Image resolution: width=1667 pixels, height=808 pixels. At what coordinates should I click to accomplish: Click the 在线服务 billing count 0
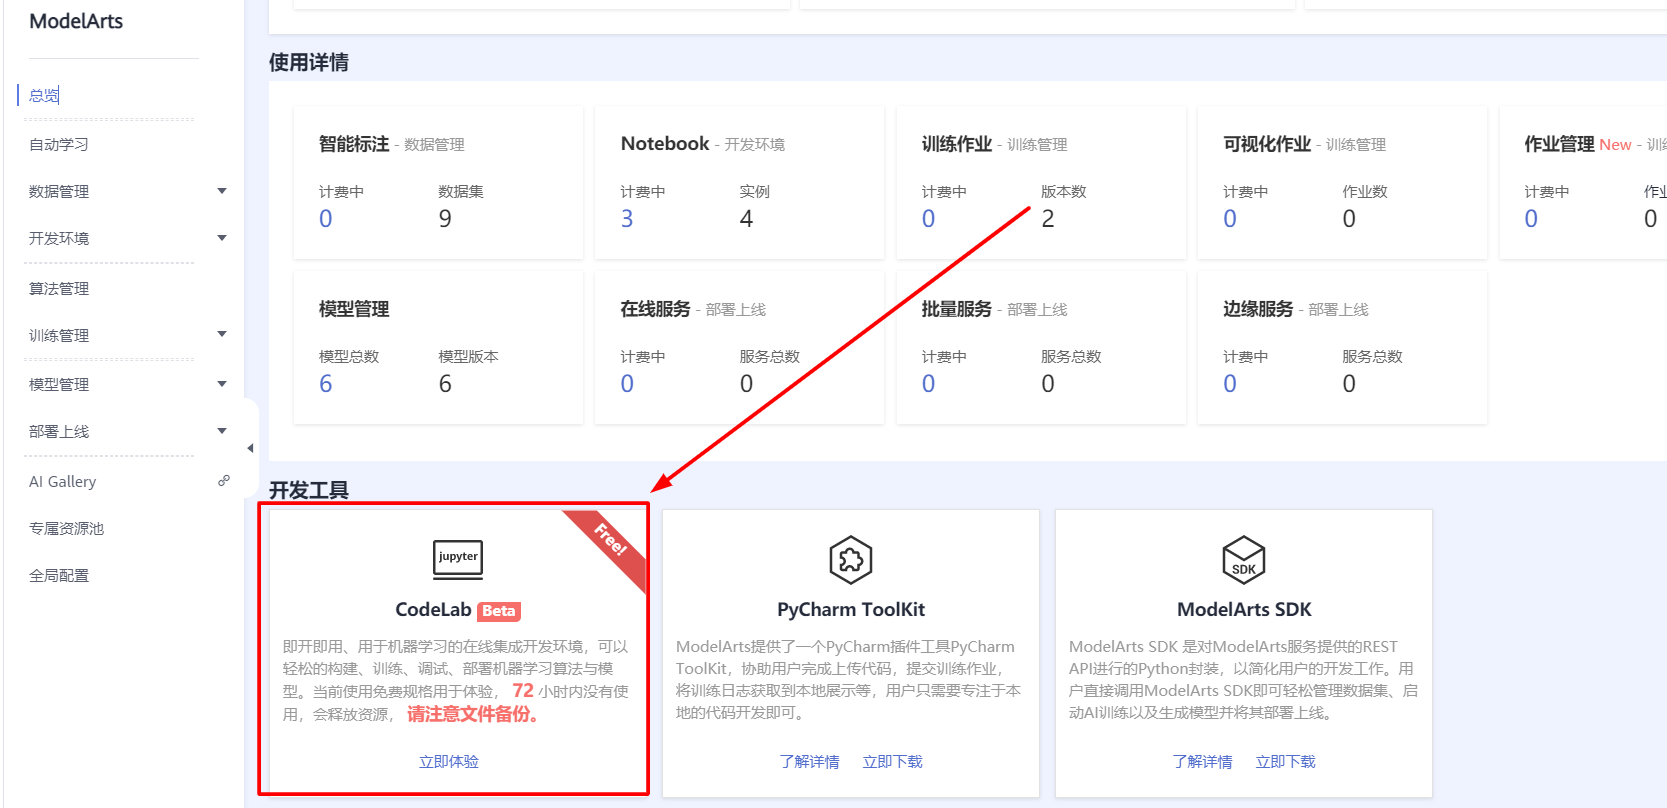pos(627,384)
